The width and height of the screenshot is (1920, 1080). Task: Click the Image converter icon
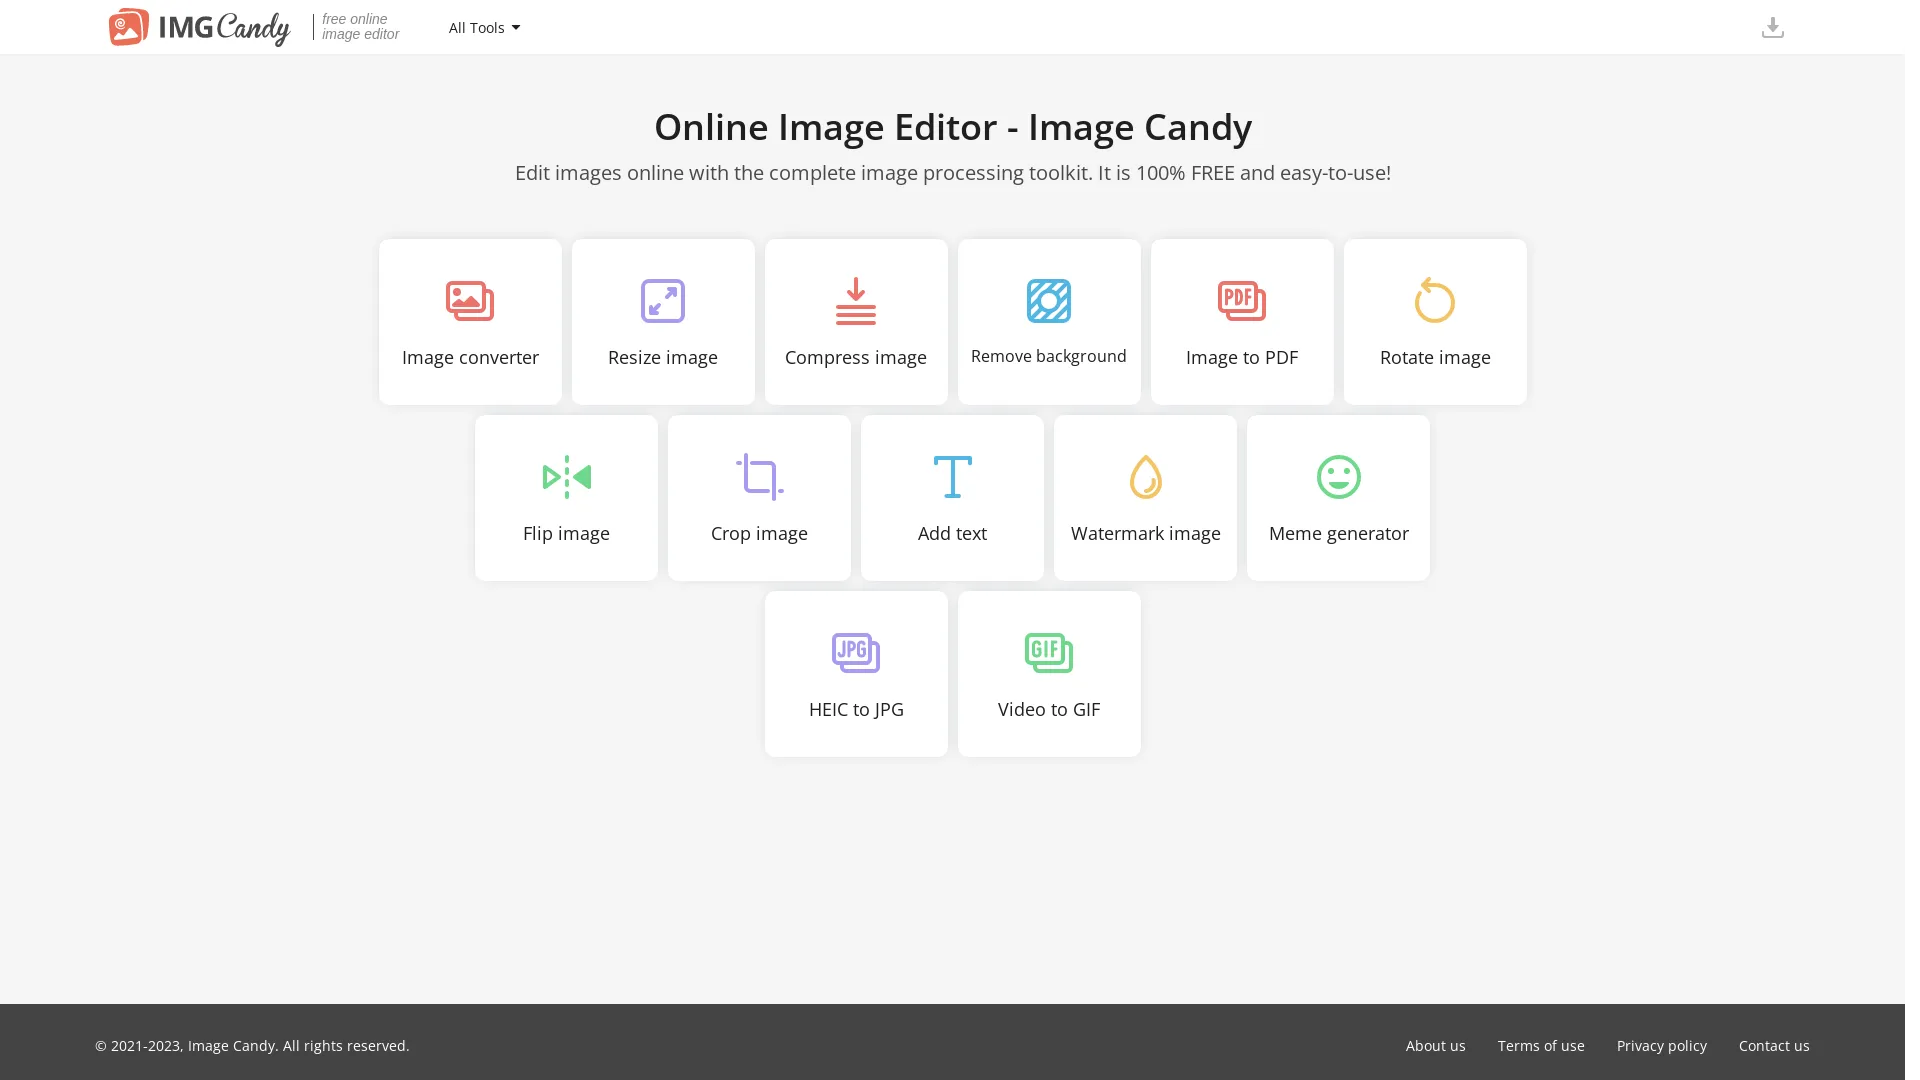(x=470, y=301)
